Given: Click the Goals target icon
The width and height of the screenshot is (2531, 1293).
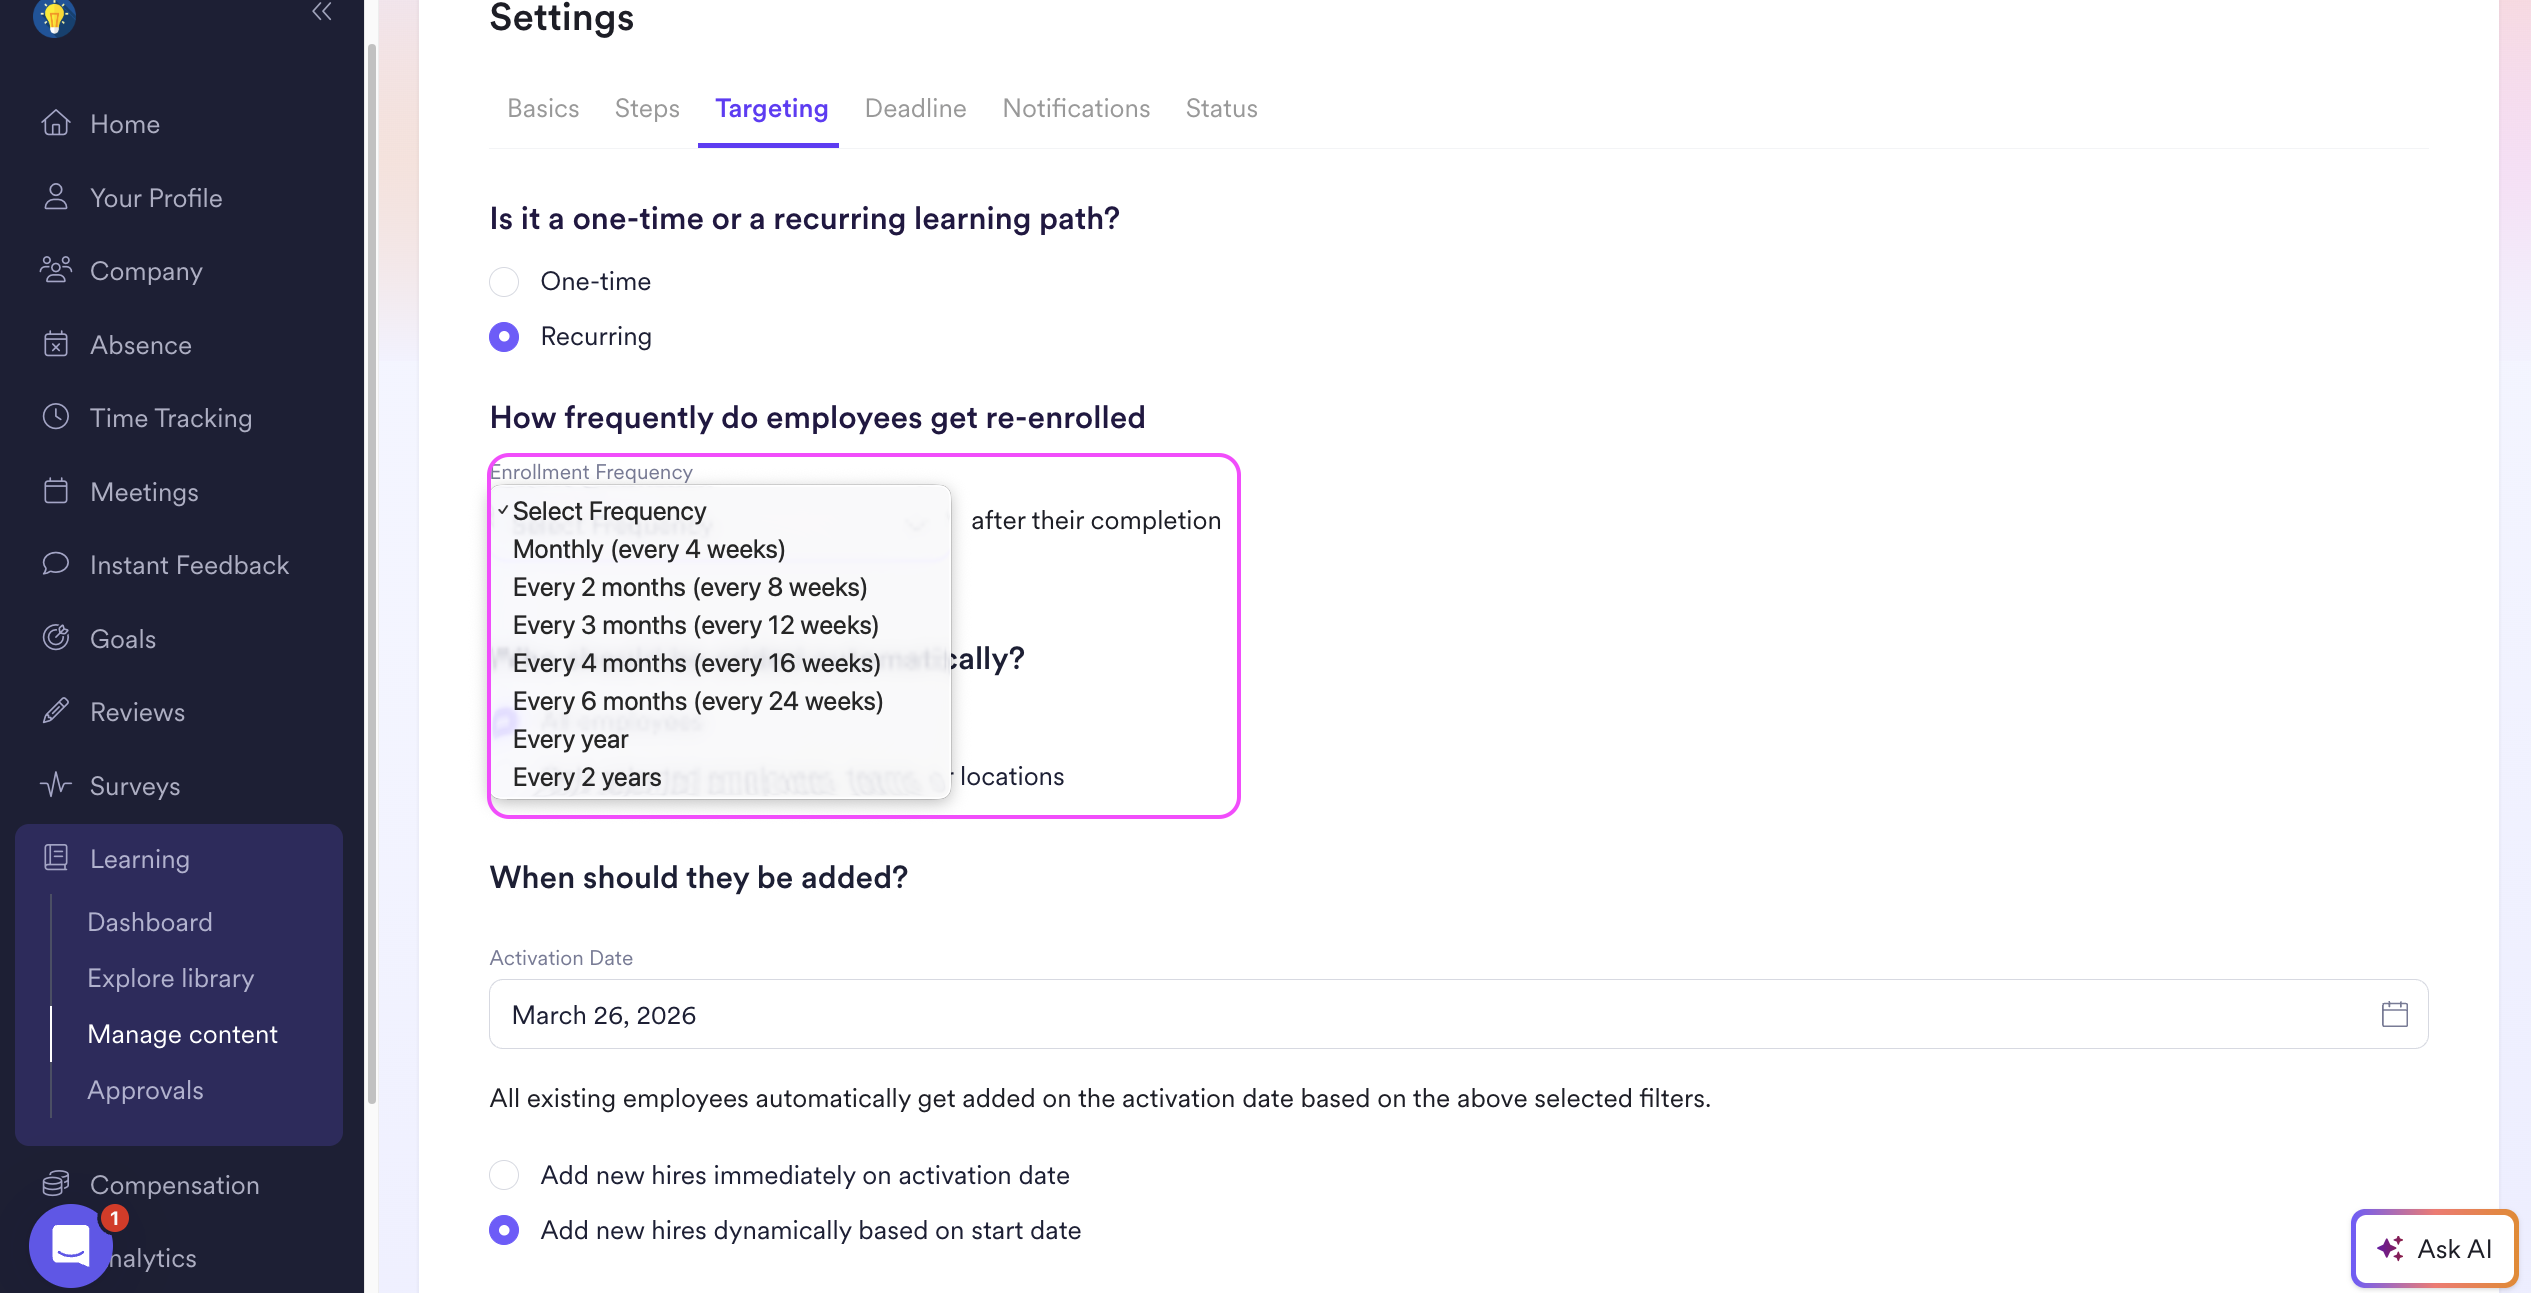Looking at the screenshot, I should point(56,638).
